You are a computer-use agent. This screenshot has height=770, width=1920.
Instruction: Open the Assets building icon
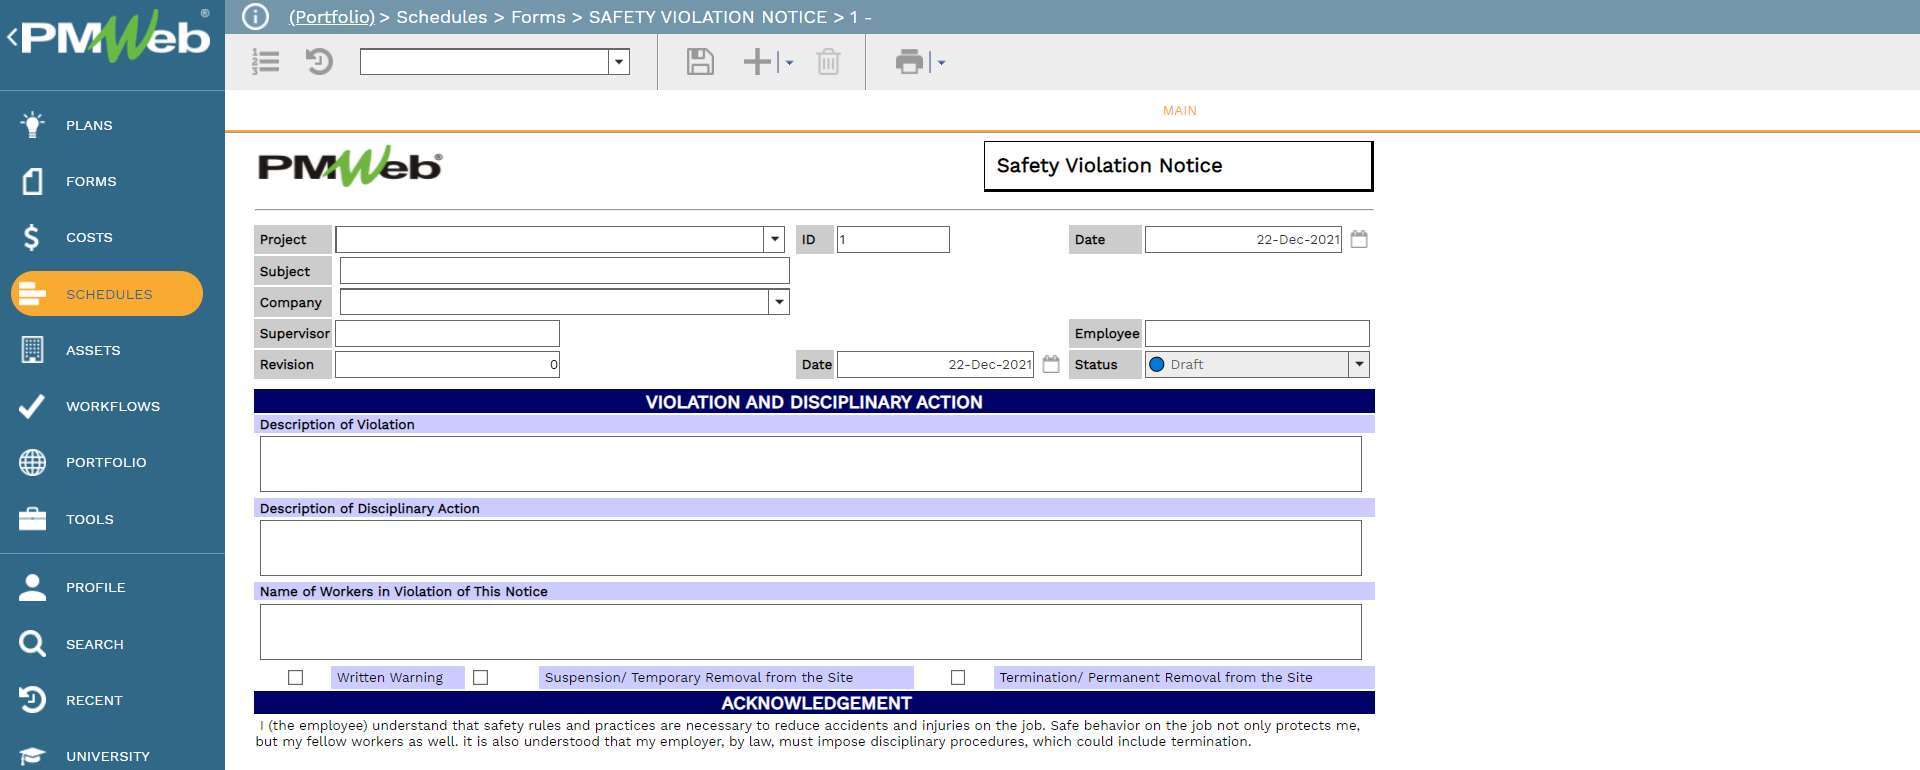[32, 350]
